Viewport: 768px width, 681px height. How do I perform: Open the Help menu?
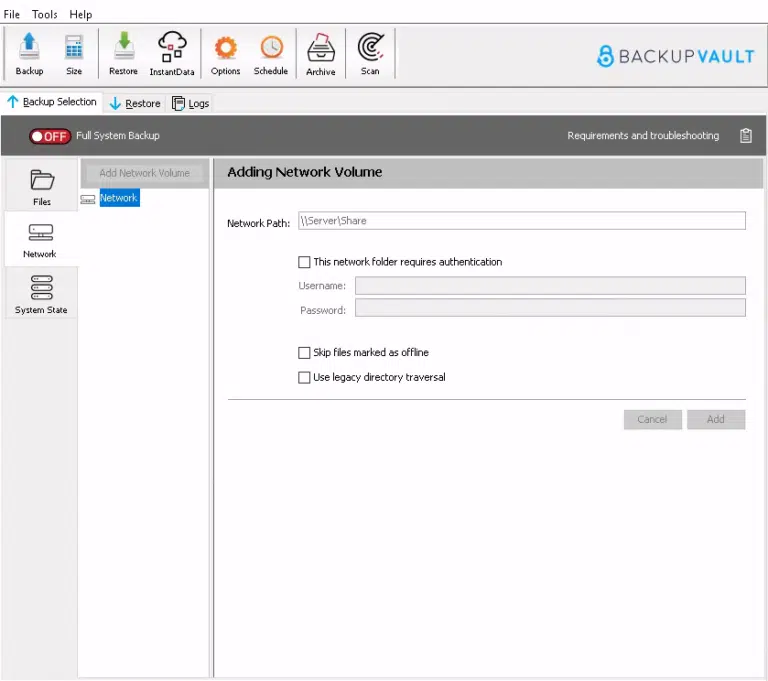click(81, 14)
